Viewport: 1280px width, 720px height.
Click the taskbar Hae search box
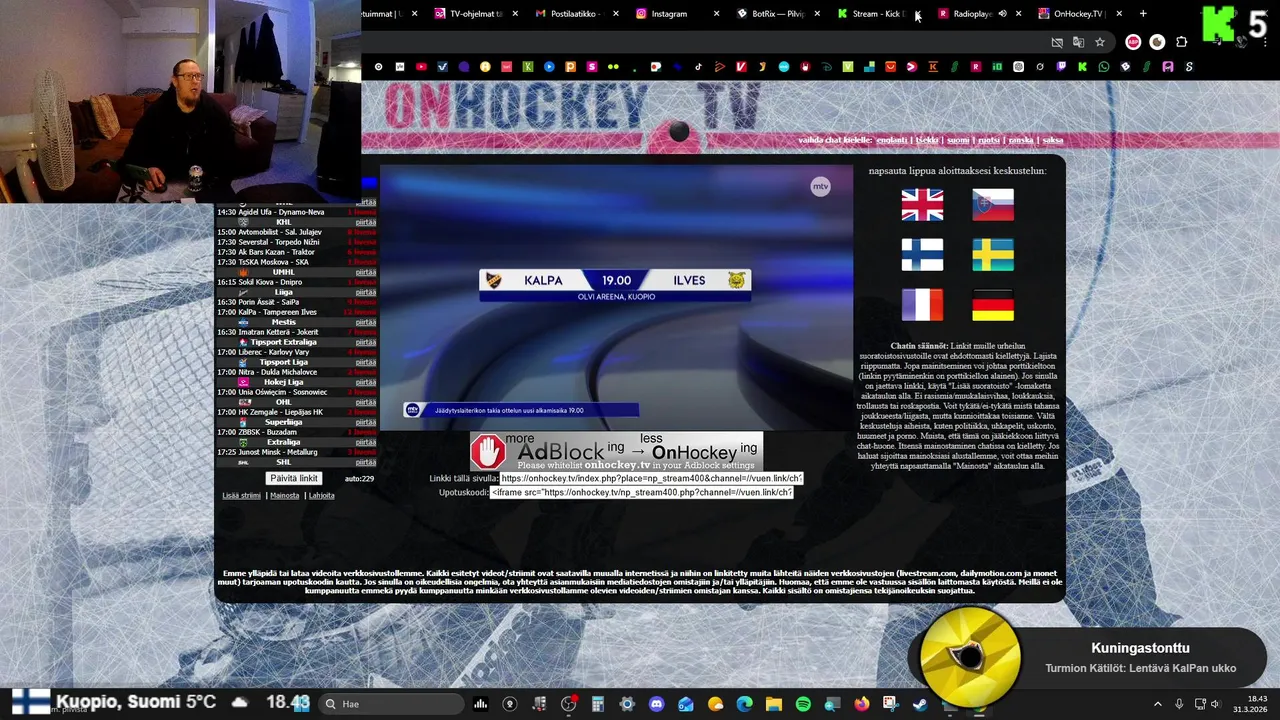[x=390, y=704]
